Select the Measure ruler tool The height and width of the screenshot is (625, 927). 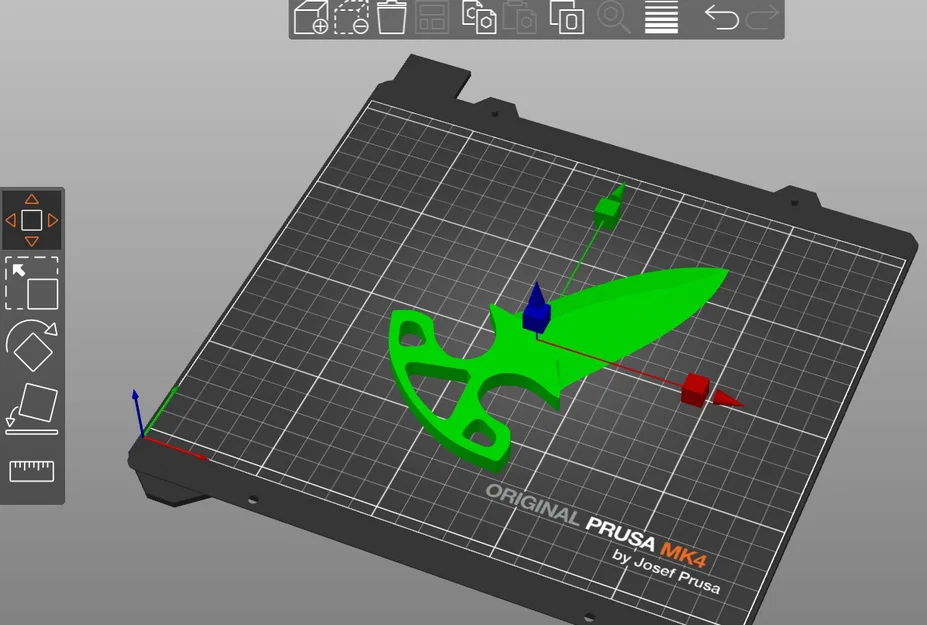(x=32, y=471)
